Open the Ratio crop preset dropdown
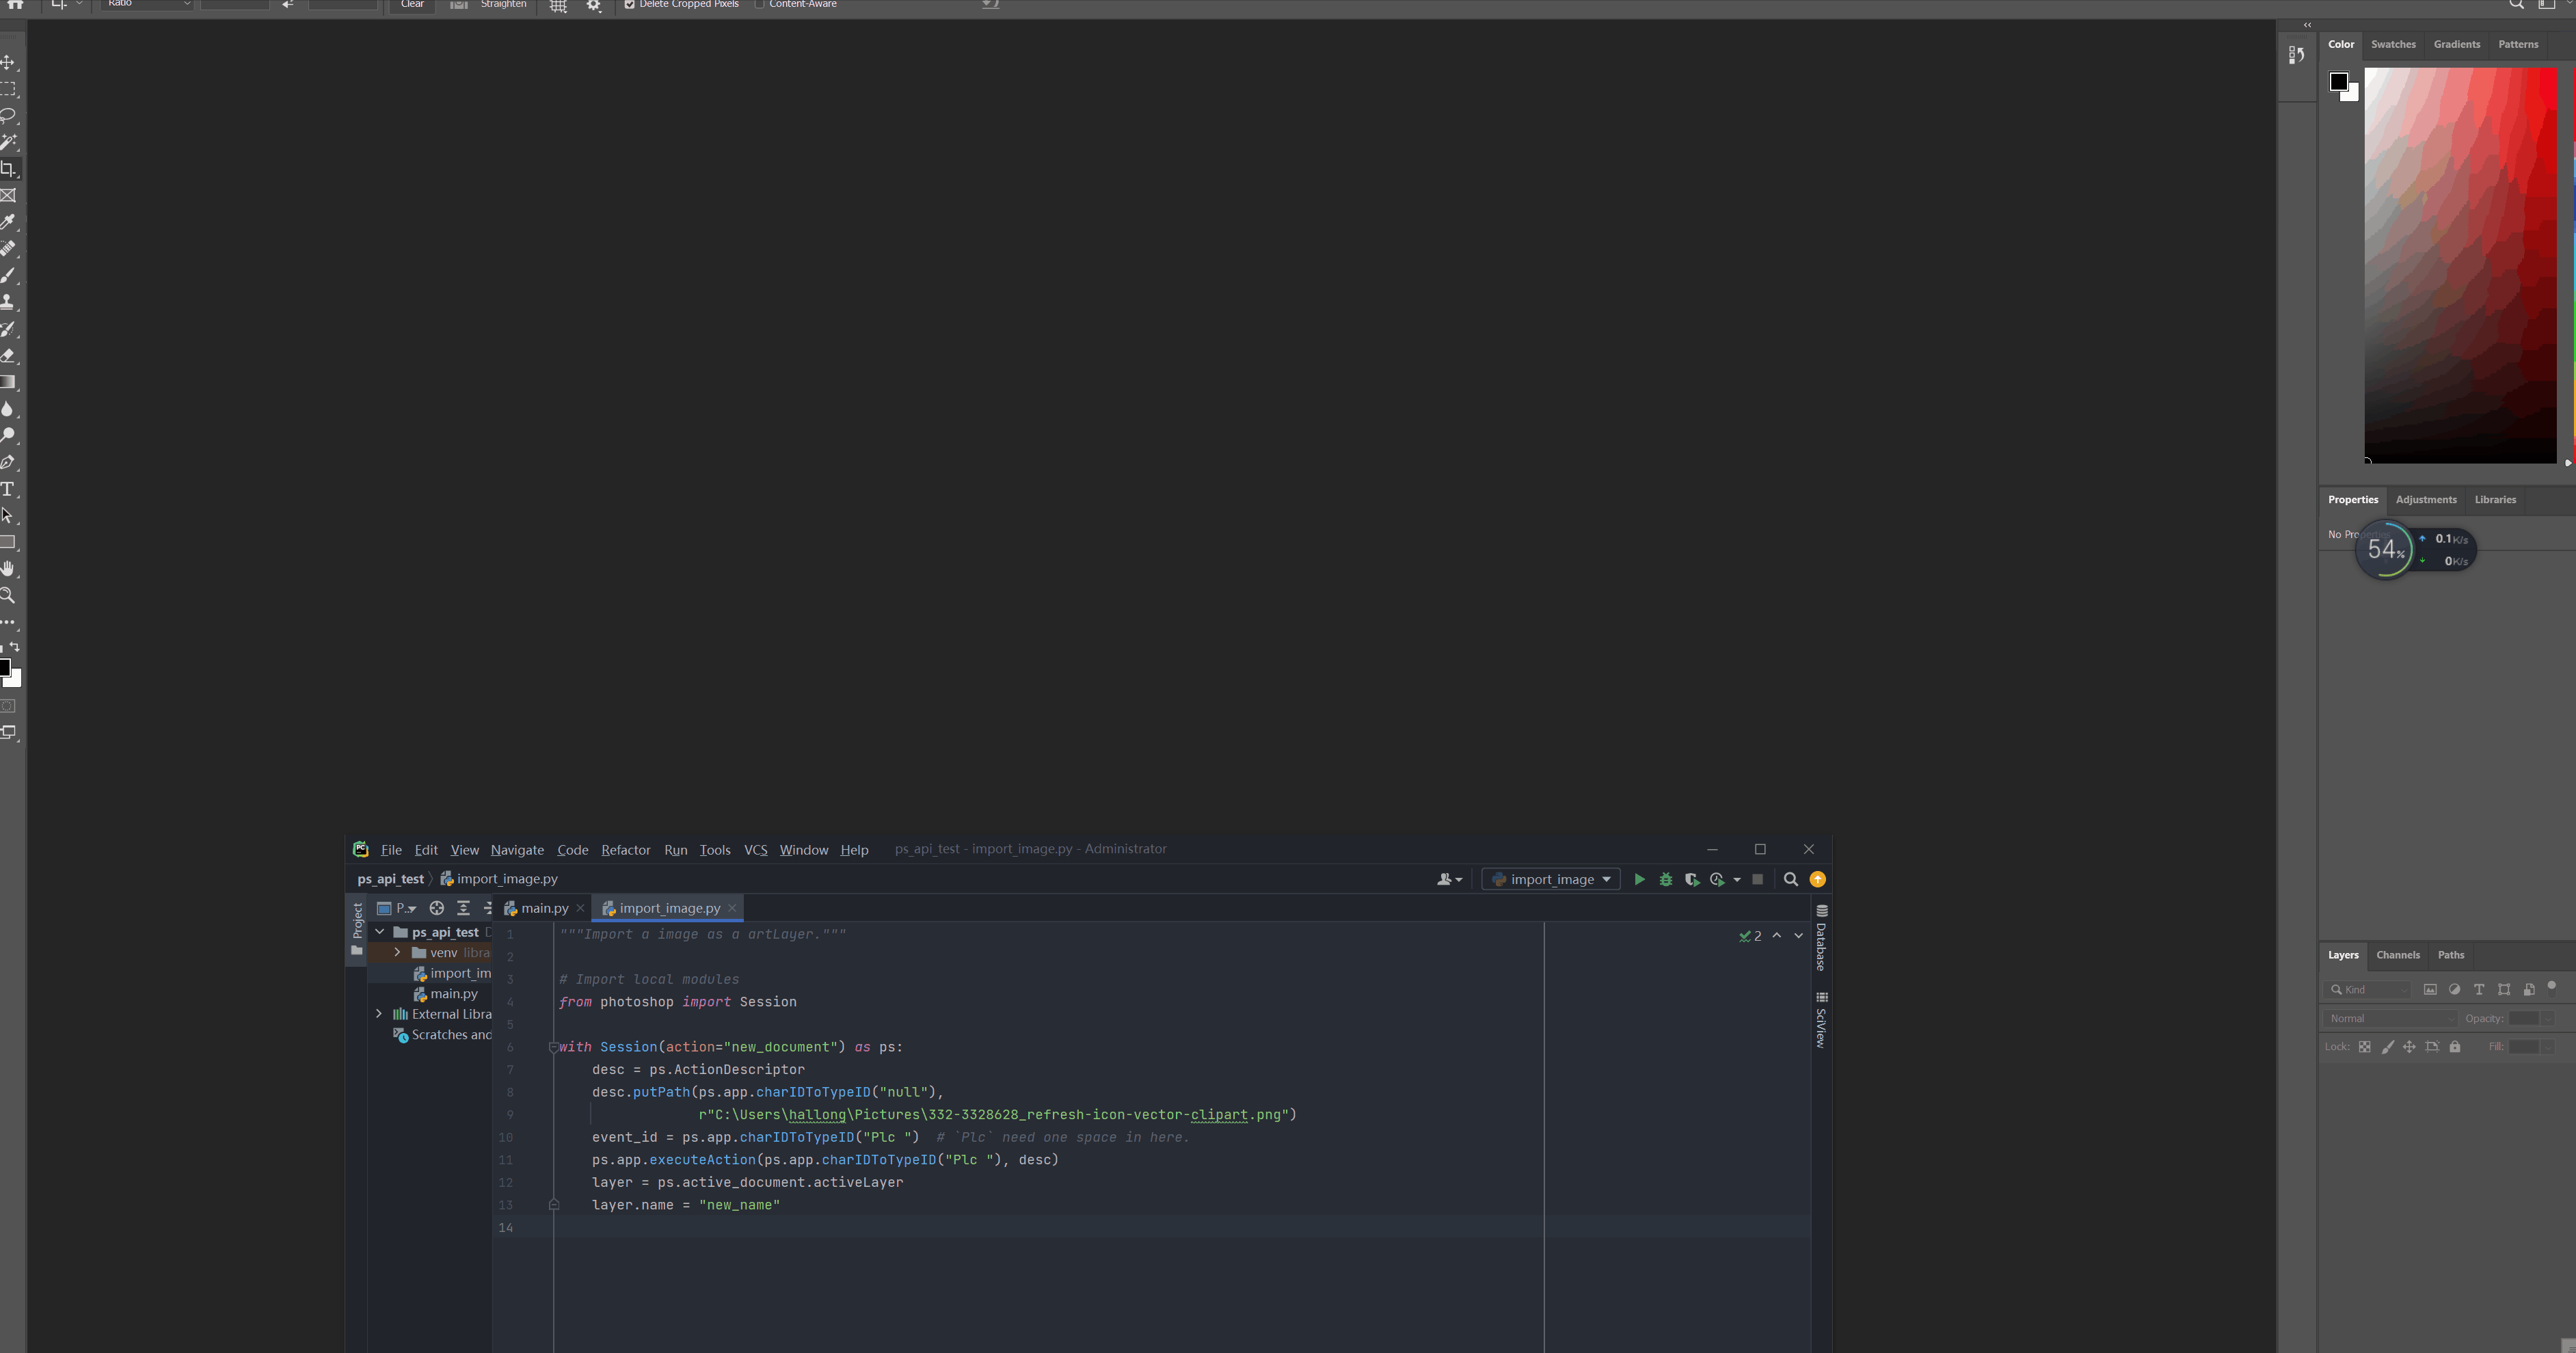Viewport: 2576px width, 1353px height. 145,4
